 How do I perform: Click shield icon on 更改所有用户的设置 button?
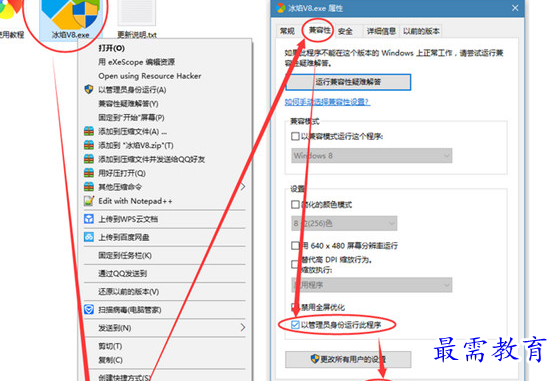(315, 359)
